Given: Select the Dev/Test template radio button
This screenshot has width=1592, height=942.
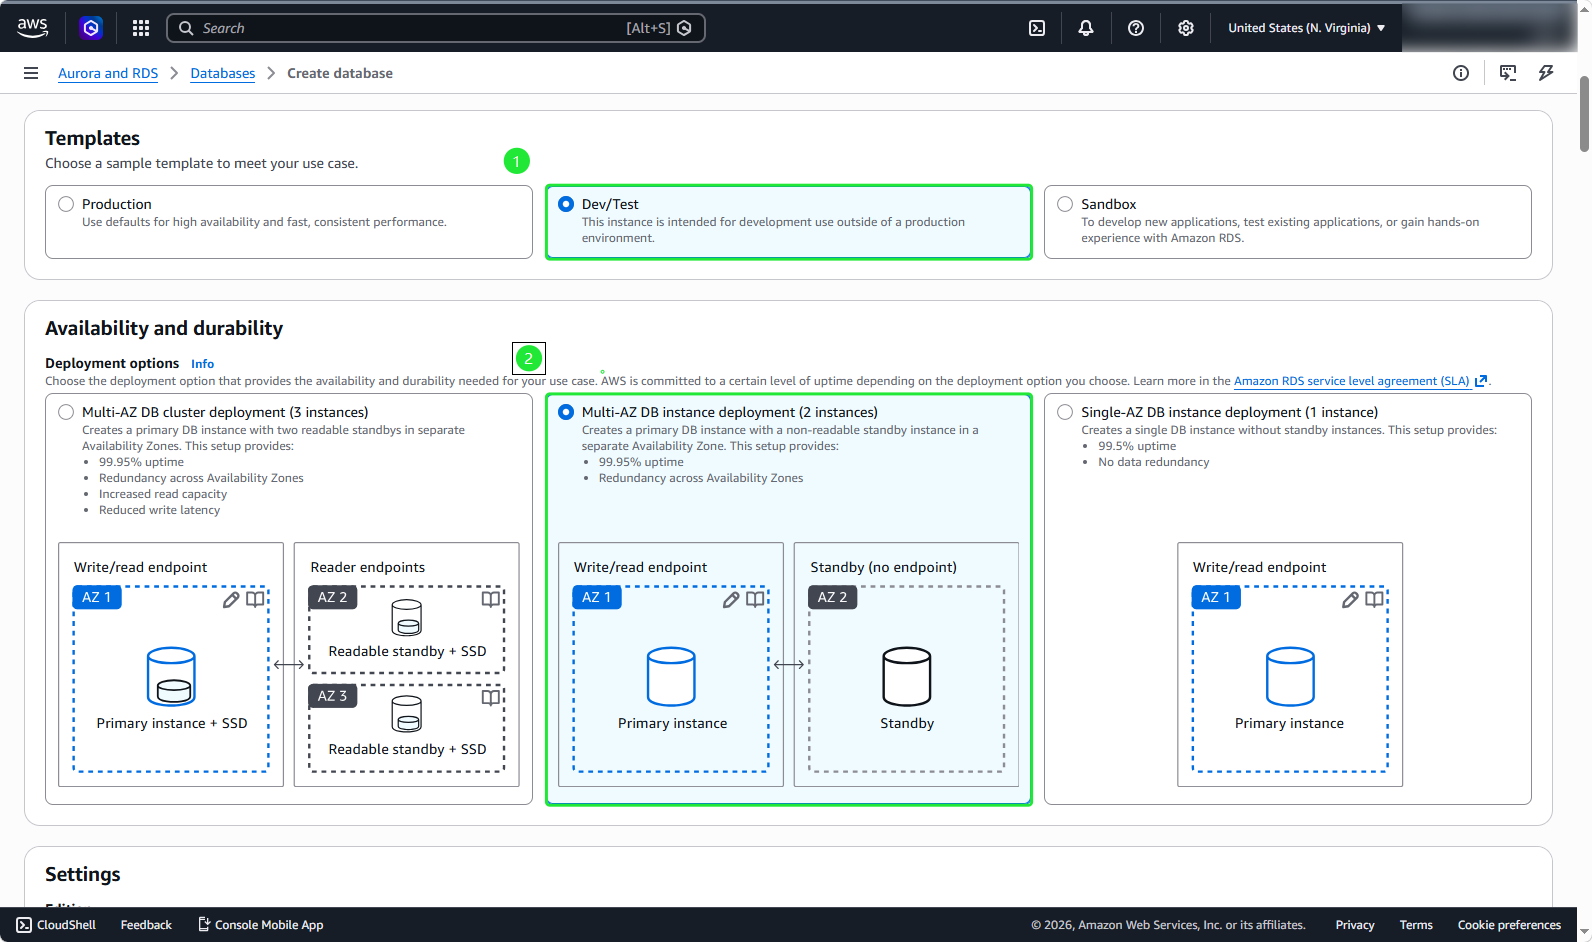Looking at the screenshot, I should [566, 204].
